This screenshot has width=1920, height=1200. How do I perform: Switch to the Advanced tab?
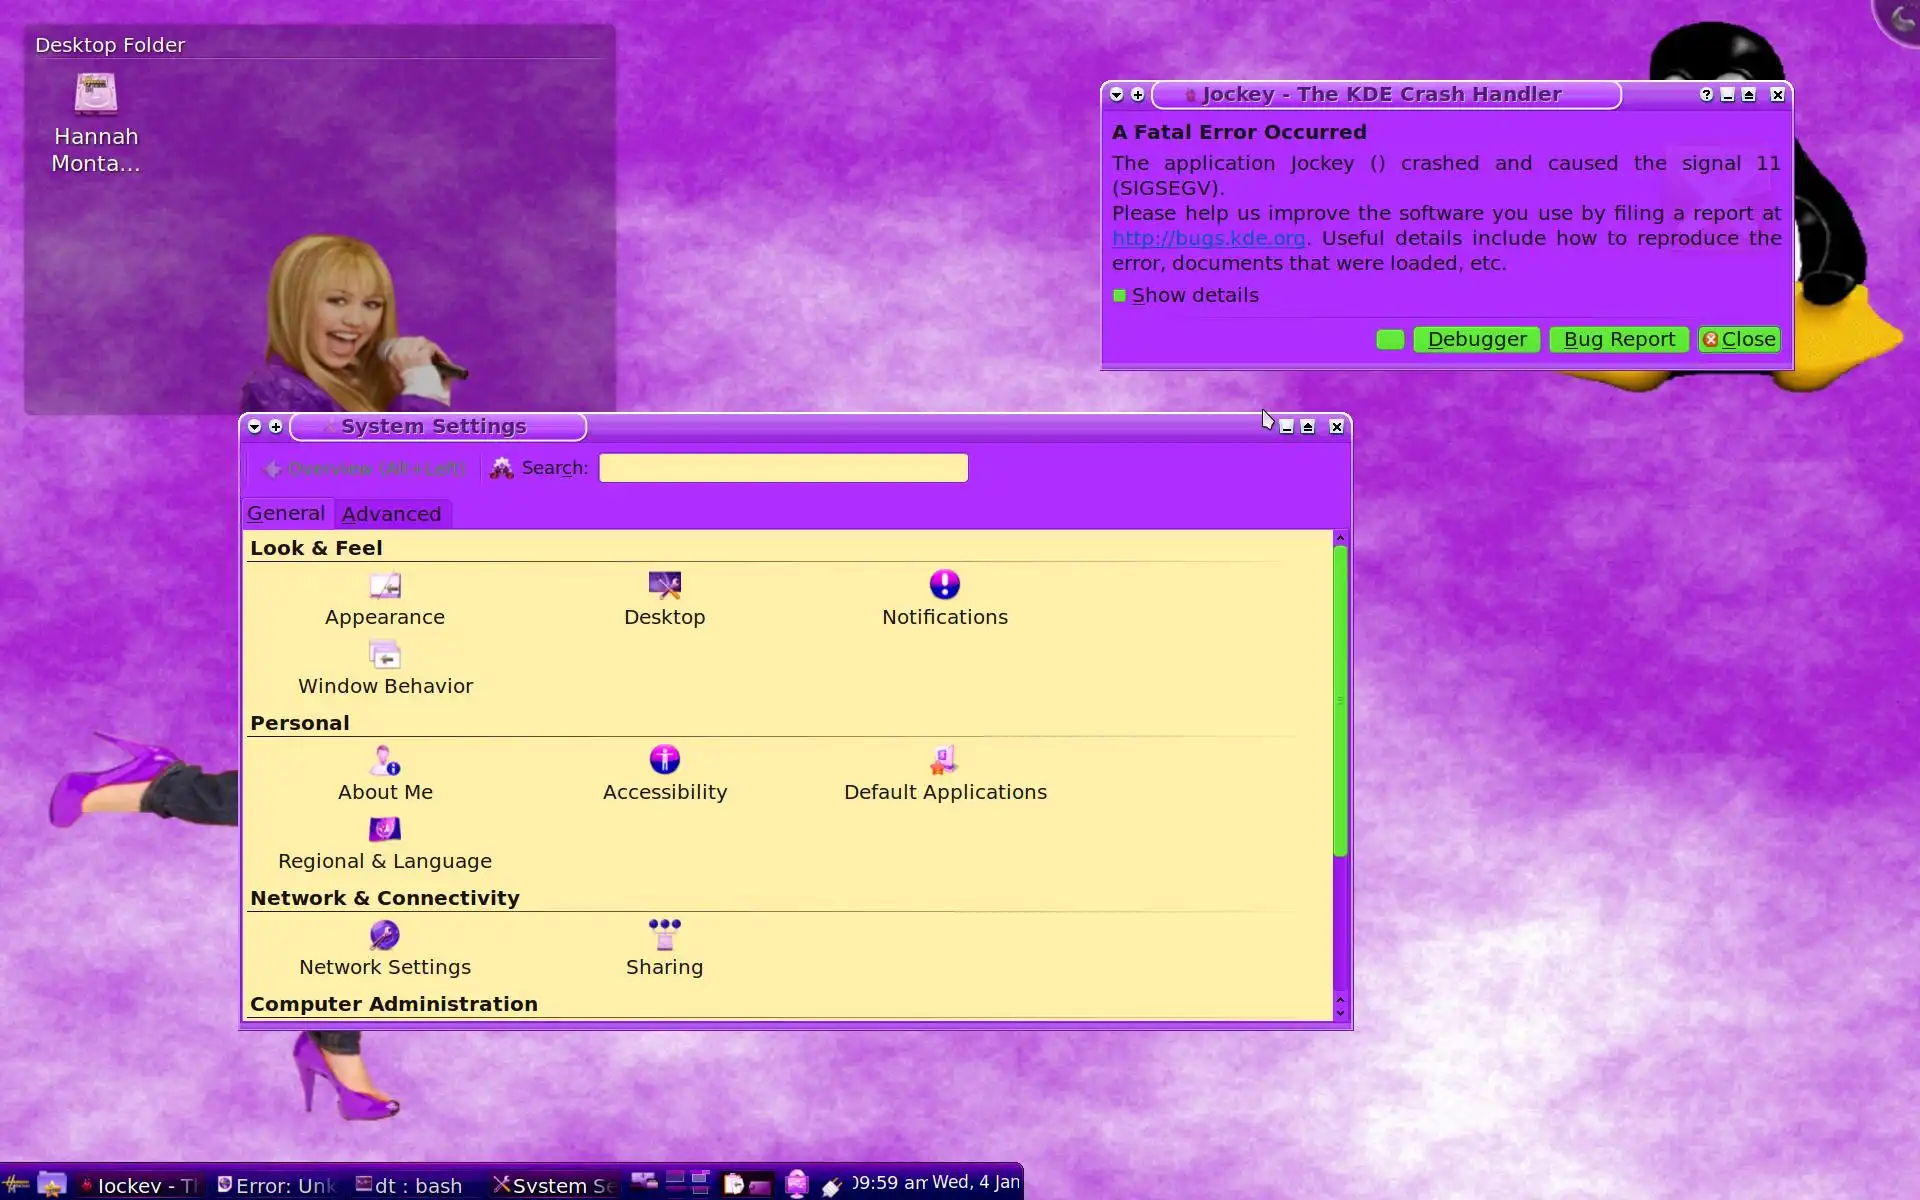(x=391, y=514)
